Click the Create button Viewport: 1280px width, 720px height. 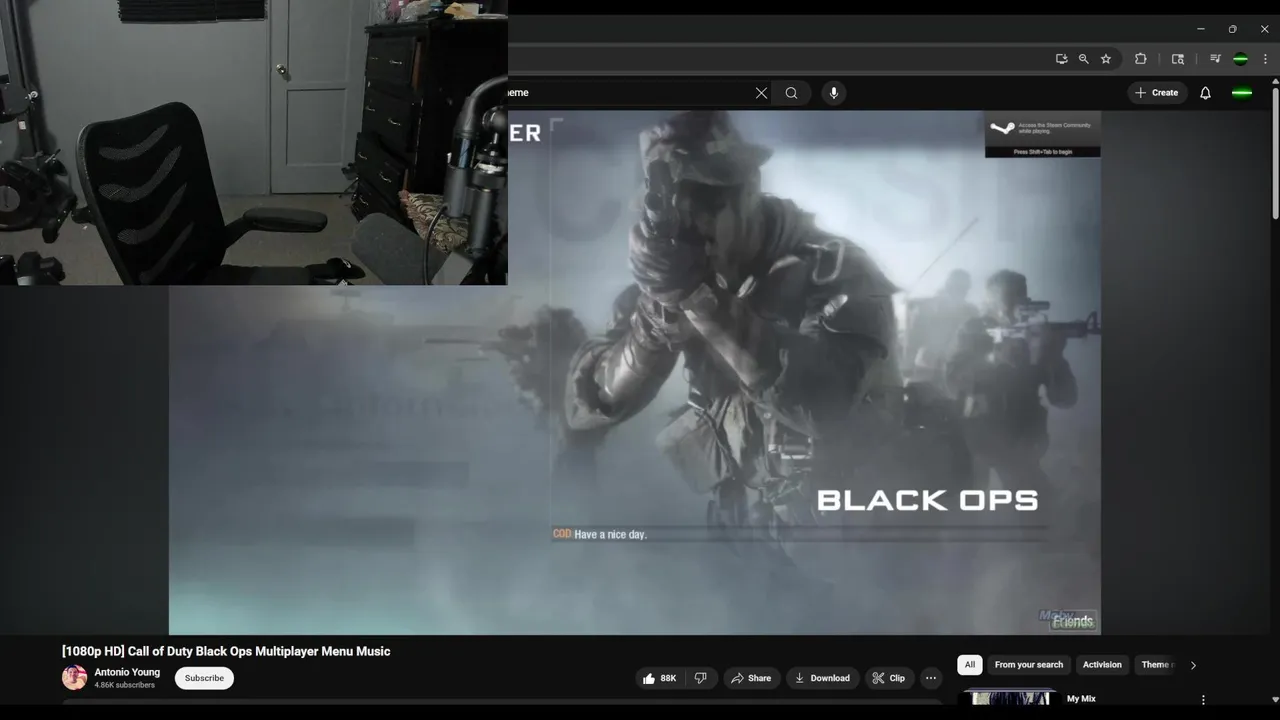1157,93
